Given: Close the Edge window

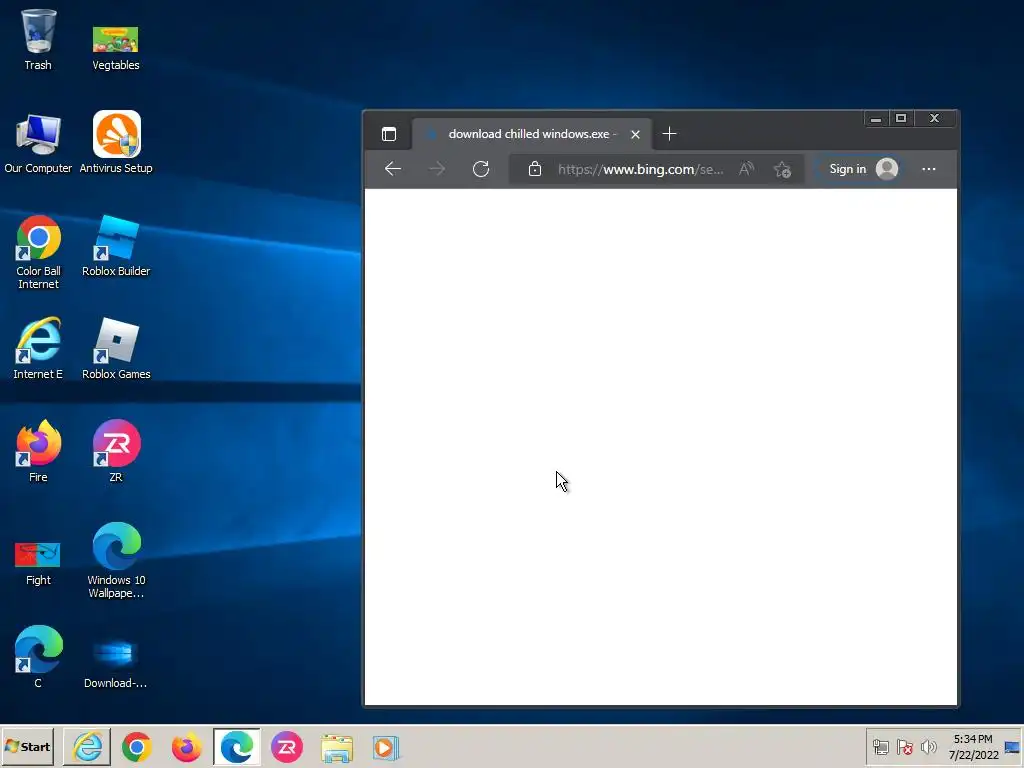Looking at the screenshot, I should pos(935,119).
